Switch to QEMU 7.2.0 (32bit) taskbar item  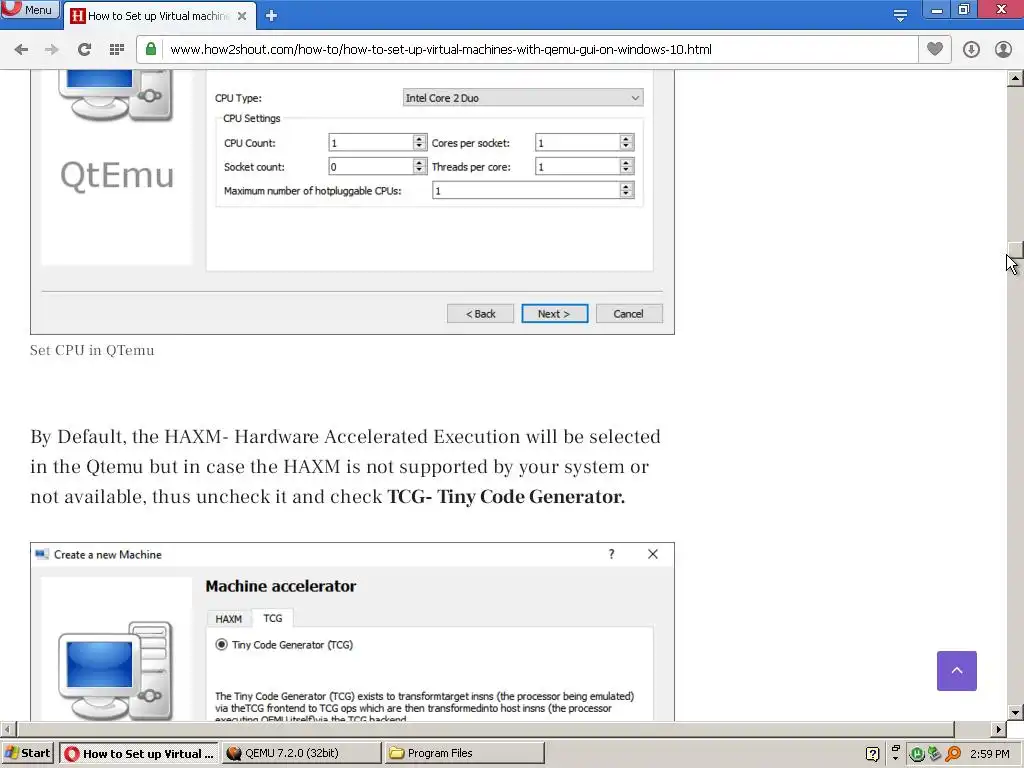(301, 753)
